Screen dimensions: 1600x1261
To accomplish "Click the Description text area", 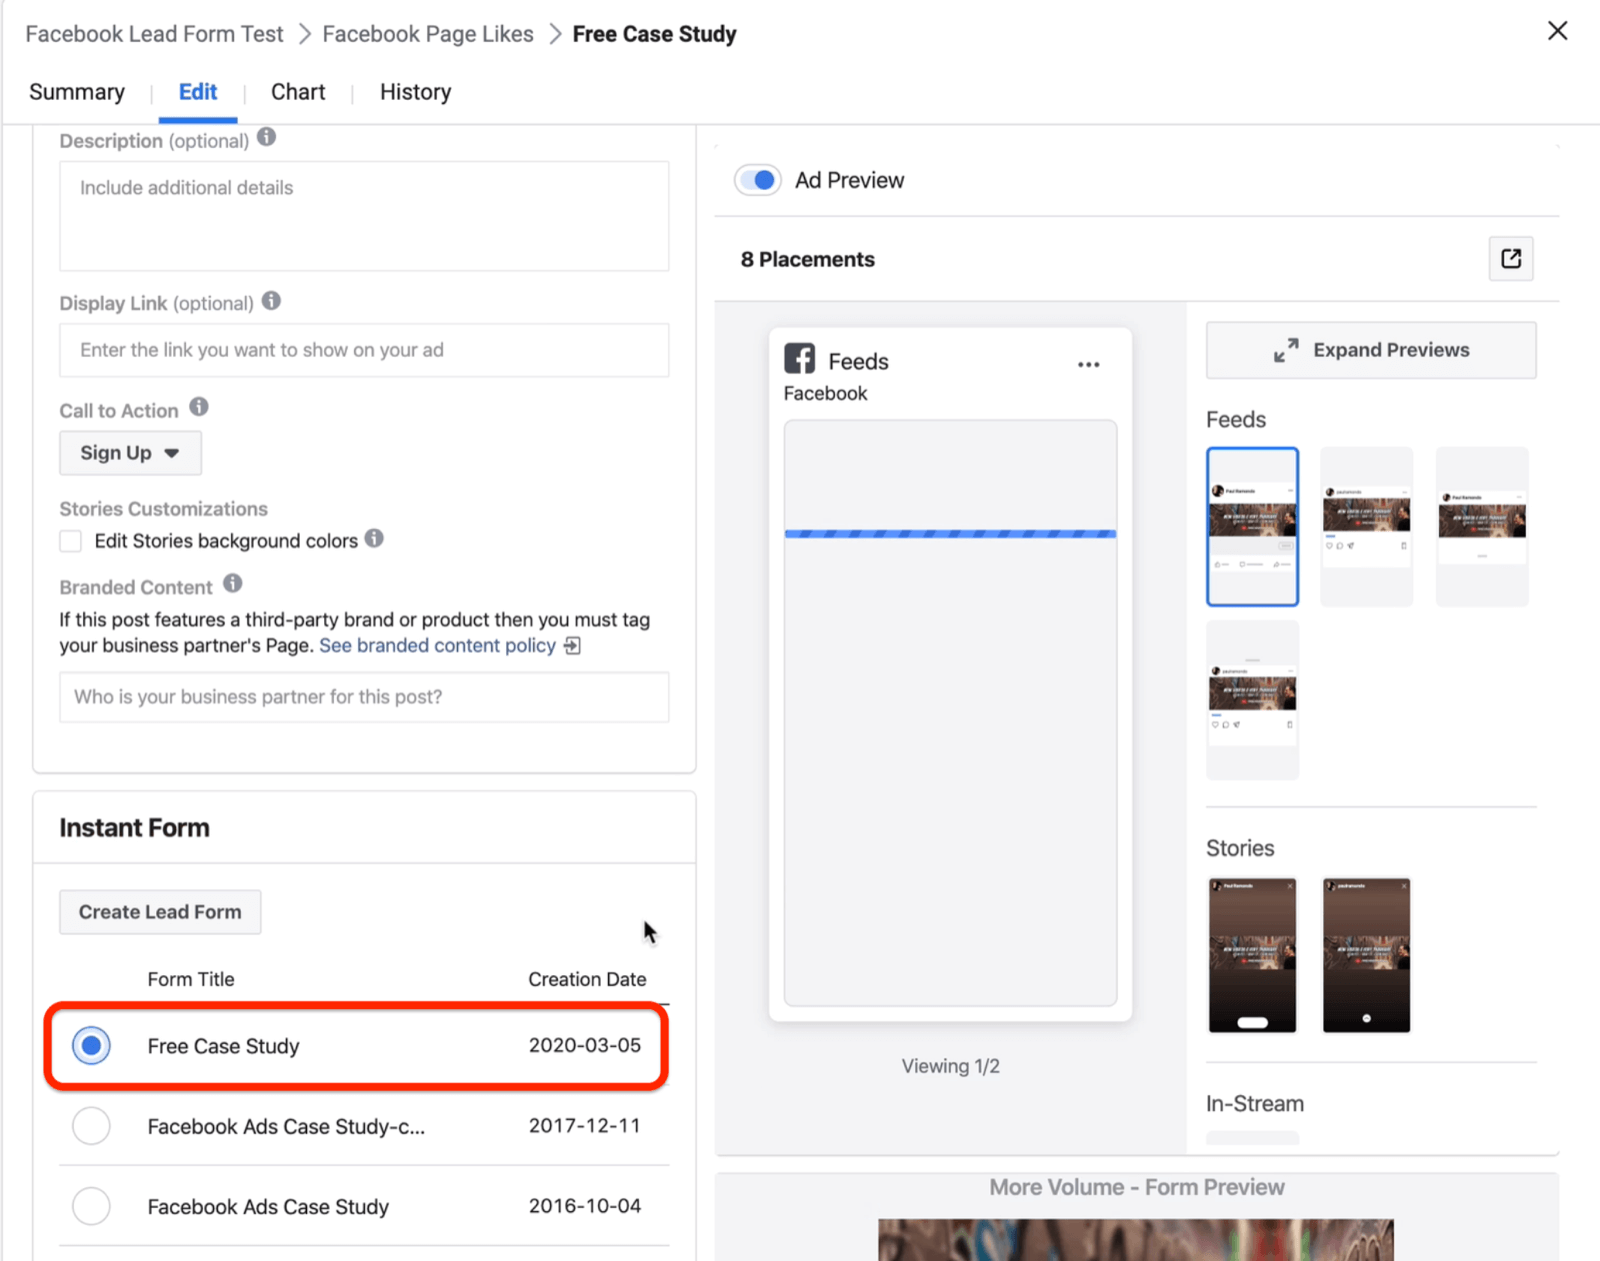I will [x=364, y=216].
